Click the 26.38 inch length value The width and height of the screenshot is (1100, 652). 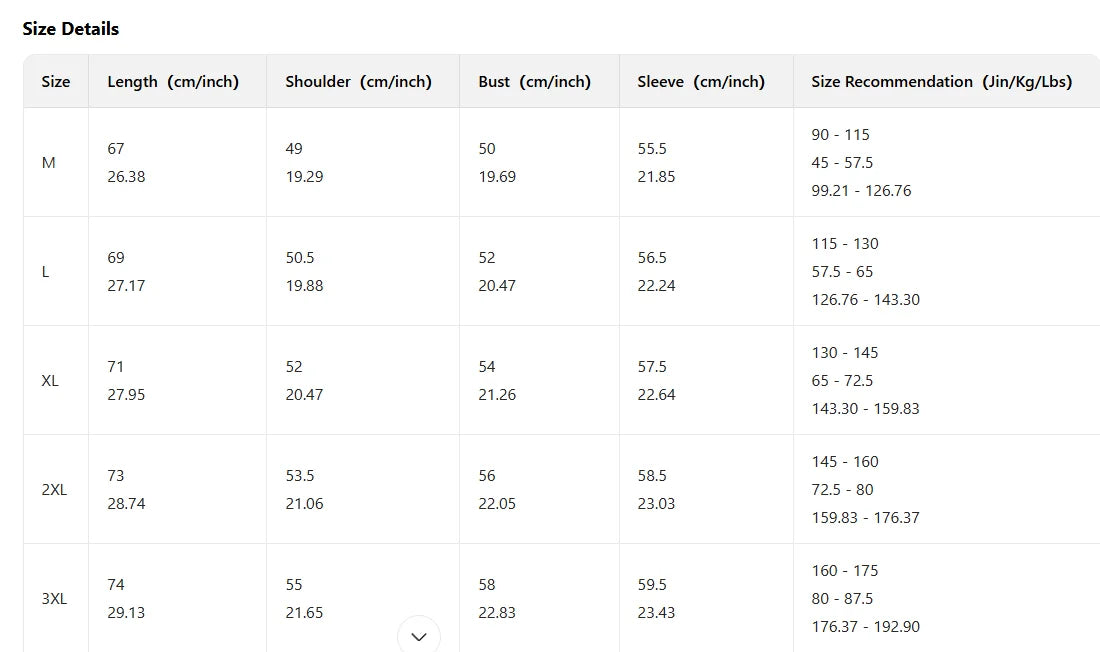(x=126, y=177)
